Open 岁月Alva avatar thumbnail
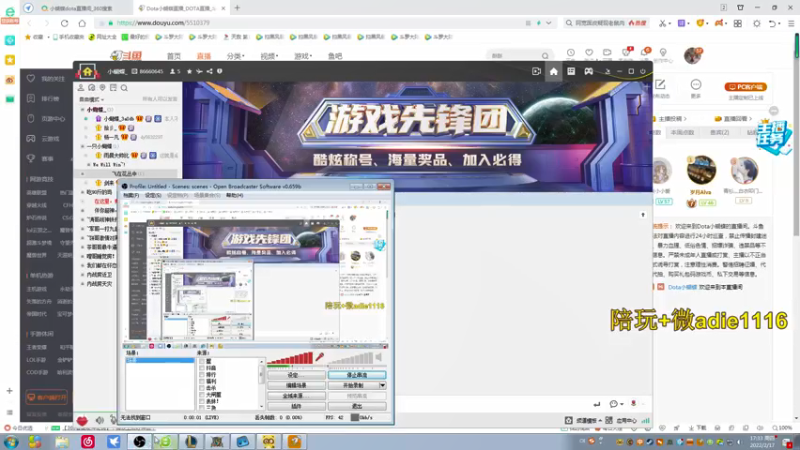The image size is (800, 450). point(702,170)
